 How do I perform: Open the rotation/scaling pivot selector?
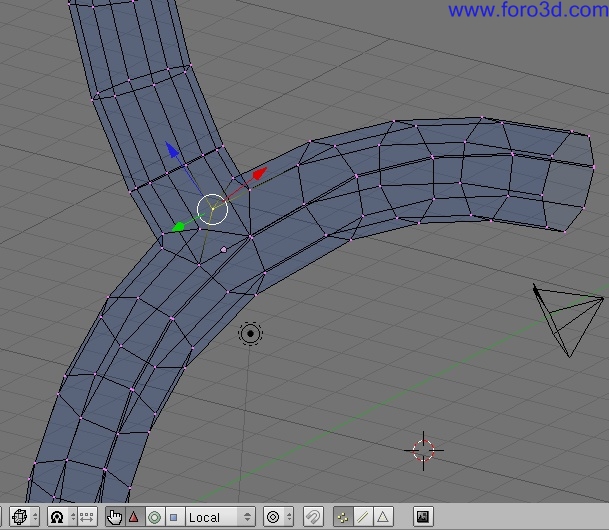pos(62,517)
